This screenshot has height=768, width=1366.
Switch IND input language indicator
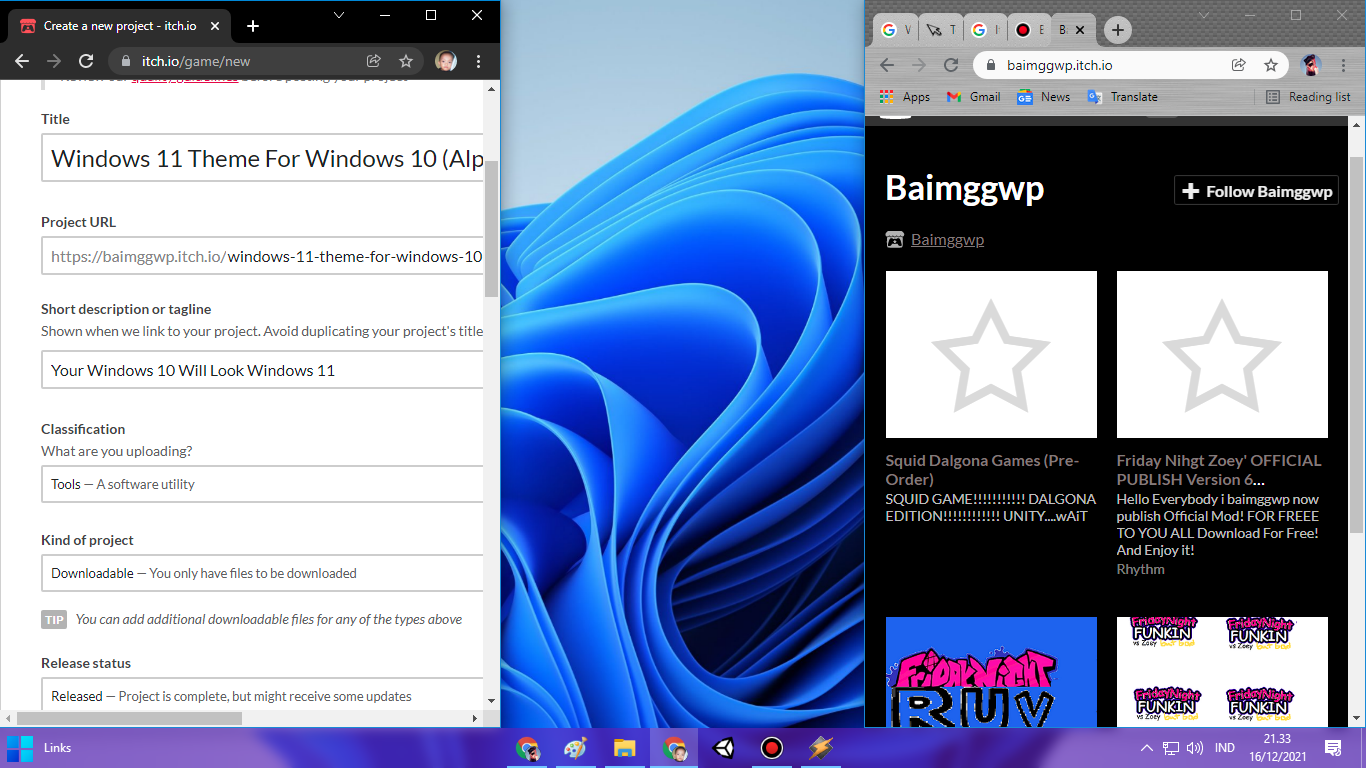1224,748
